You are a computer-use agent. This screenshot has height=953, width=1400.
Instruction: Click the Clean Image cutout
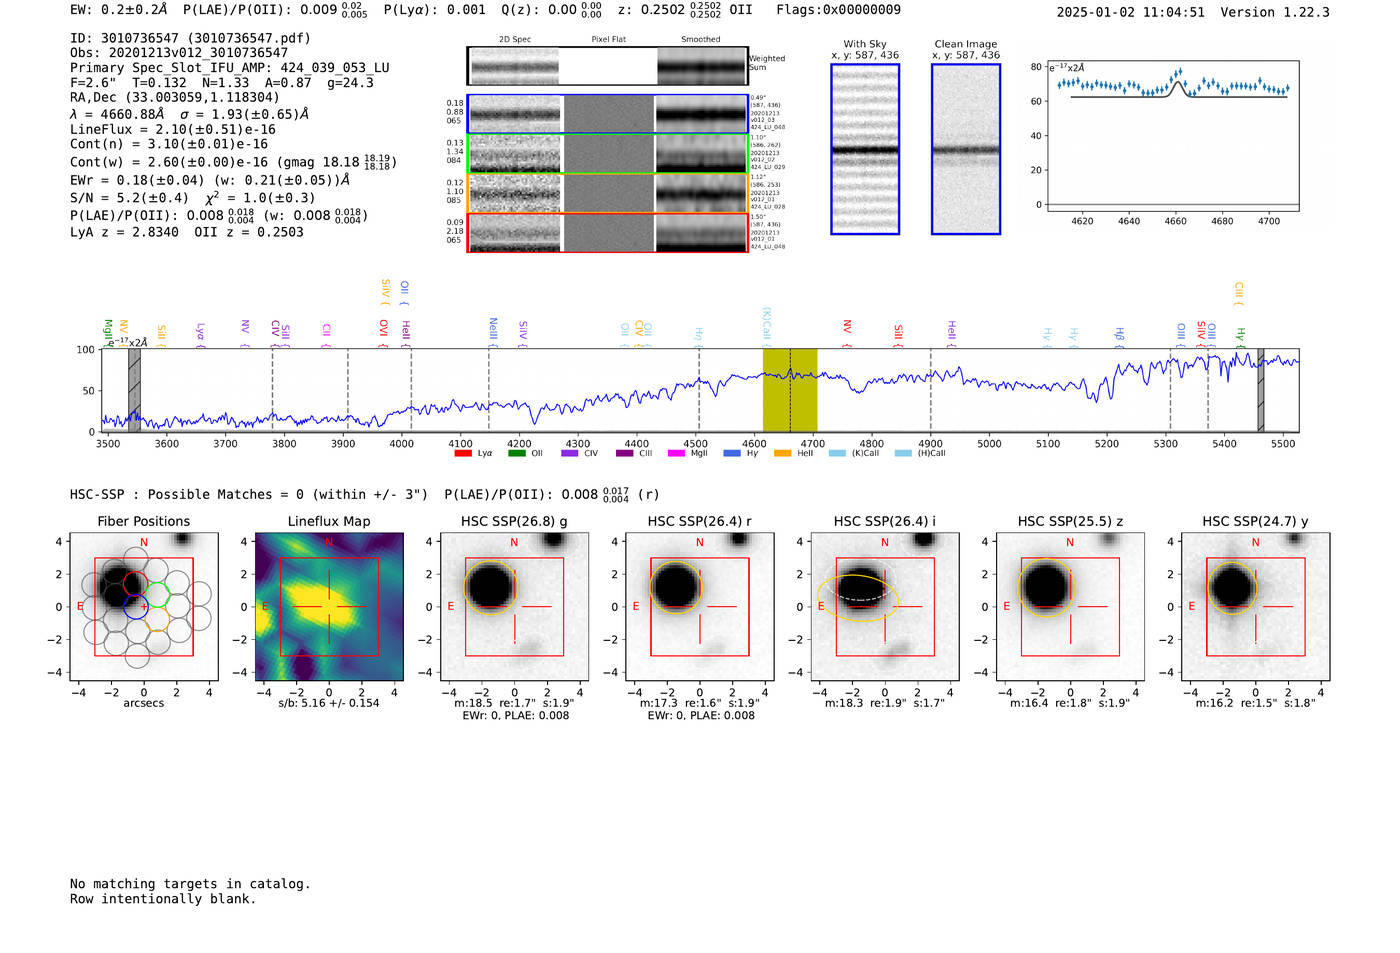(966, 149)
